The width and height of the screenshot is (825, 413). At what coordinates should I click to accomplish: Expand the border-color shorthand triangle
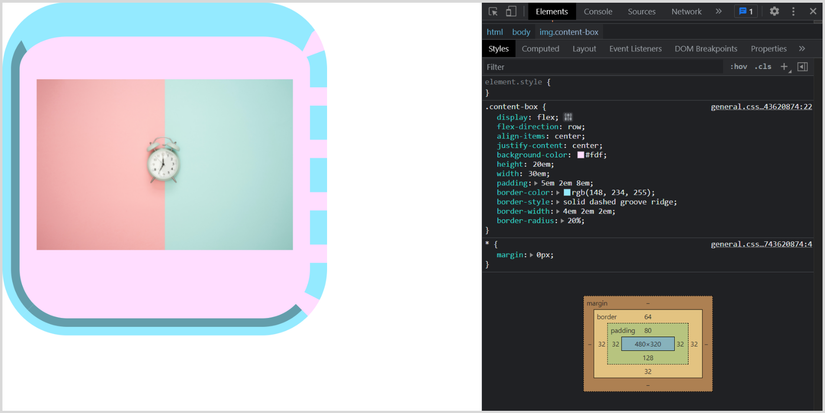tap(558, 193)
